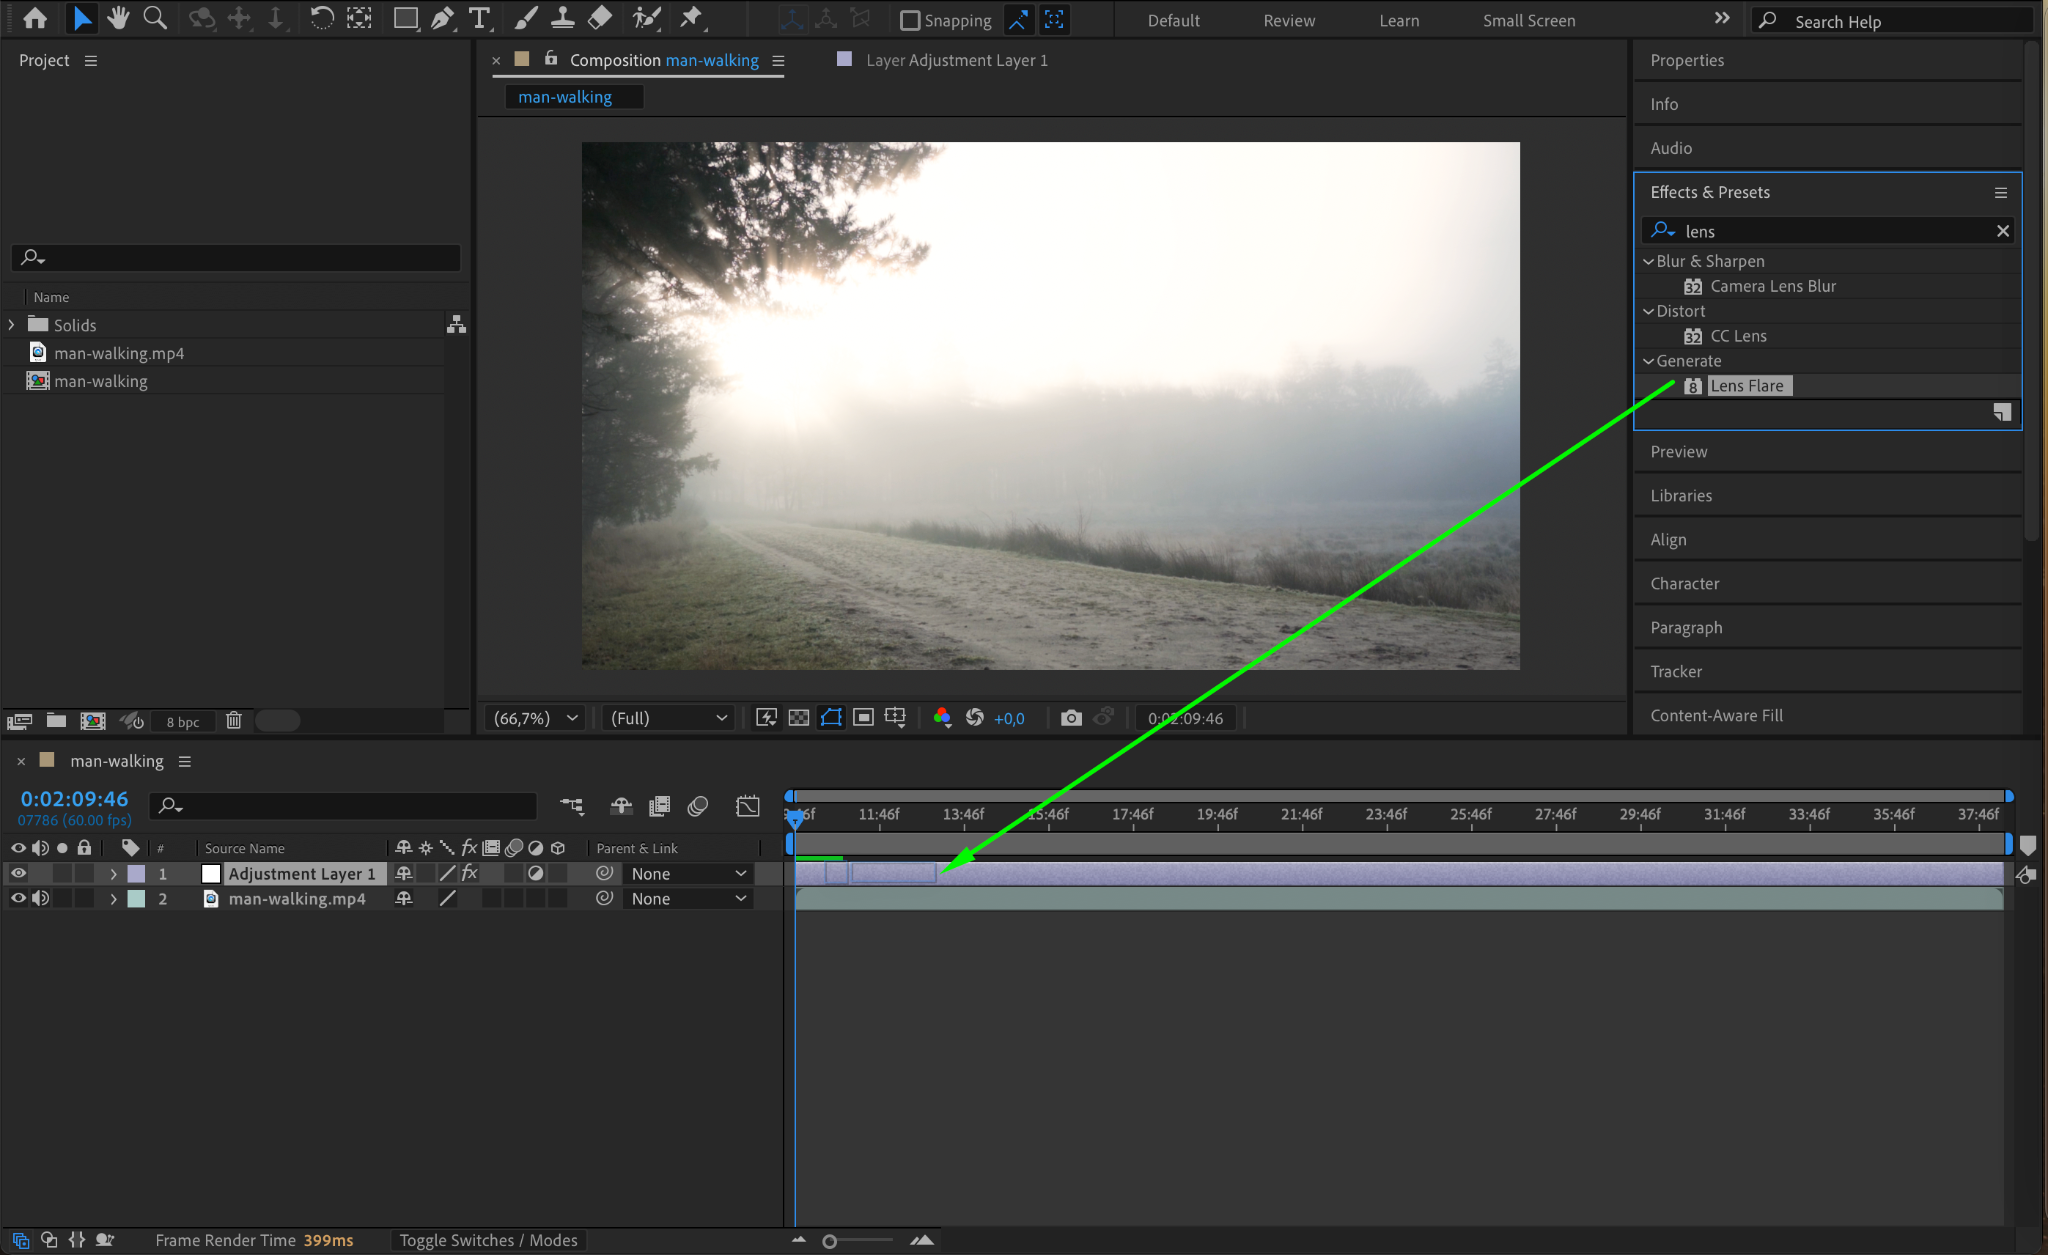The height and width of the screenshot is (1255, 2048).
Task: Mute audio of man-walking.mp4 layer
Action: (40, 898)
